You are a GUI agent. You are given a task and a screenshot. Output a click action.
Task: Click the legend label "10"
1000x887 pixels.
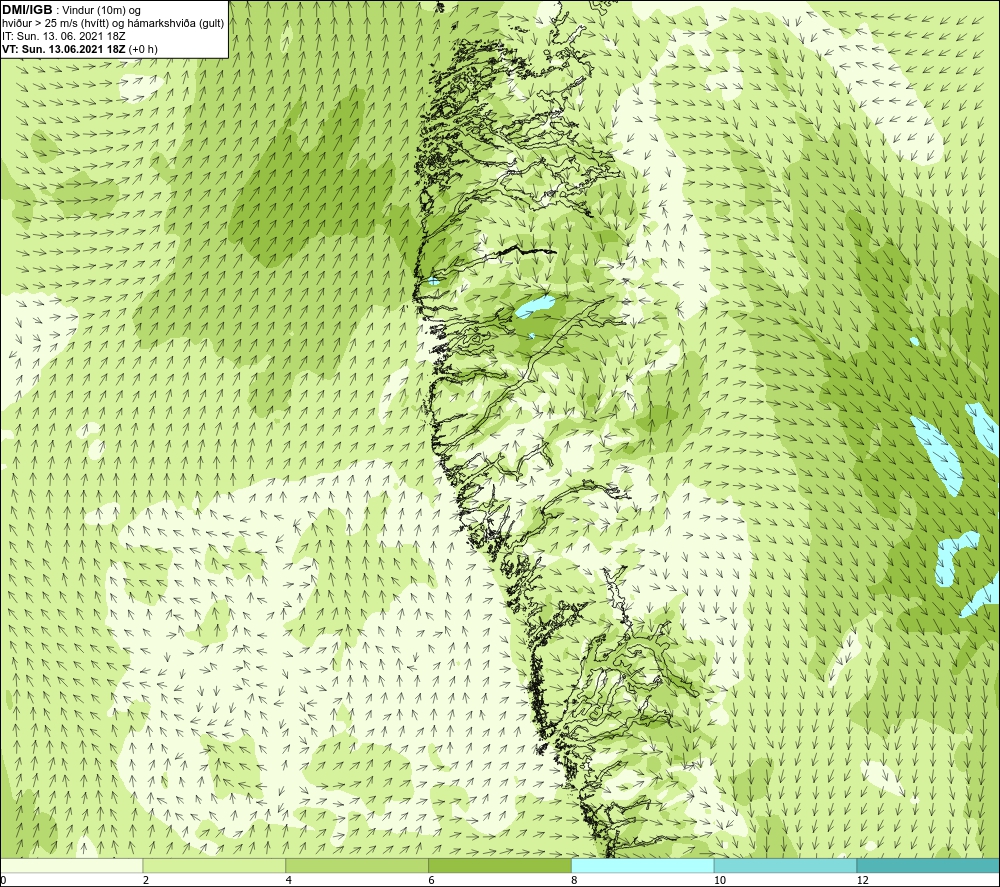click(x=720, y=880)
